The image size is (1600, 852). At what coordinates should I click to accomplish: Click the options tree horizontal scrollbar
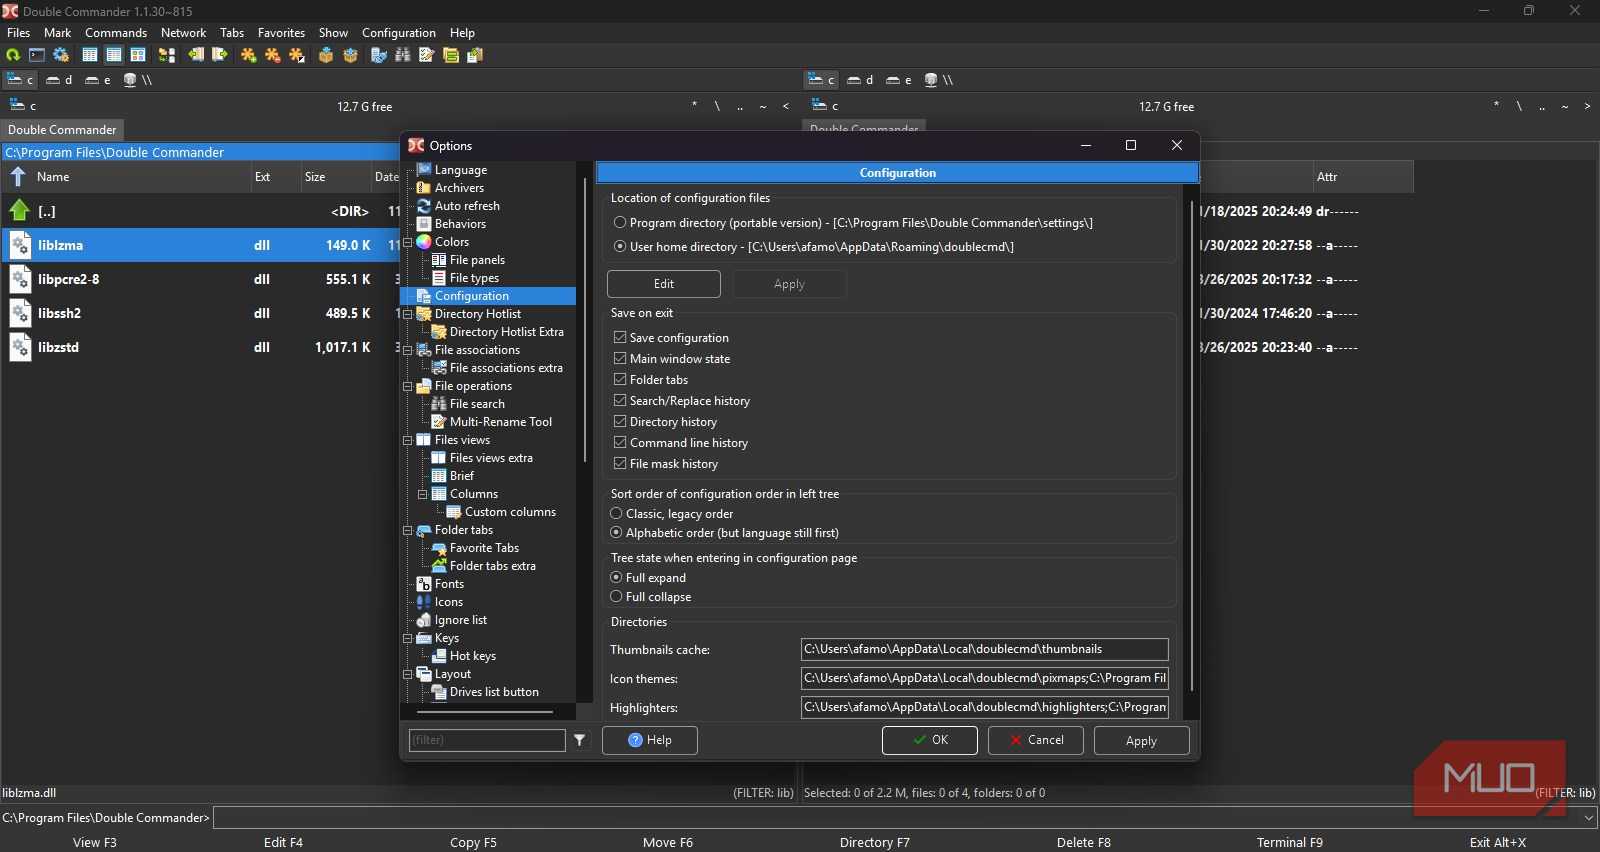tap(485, 712)
